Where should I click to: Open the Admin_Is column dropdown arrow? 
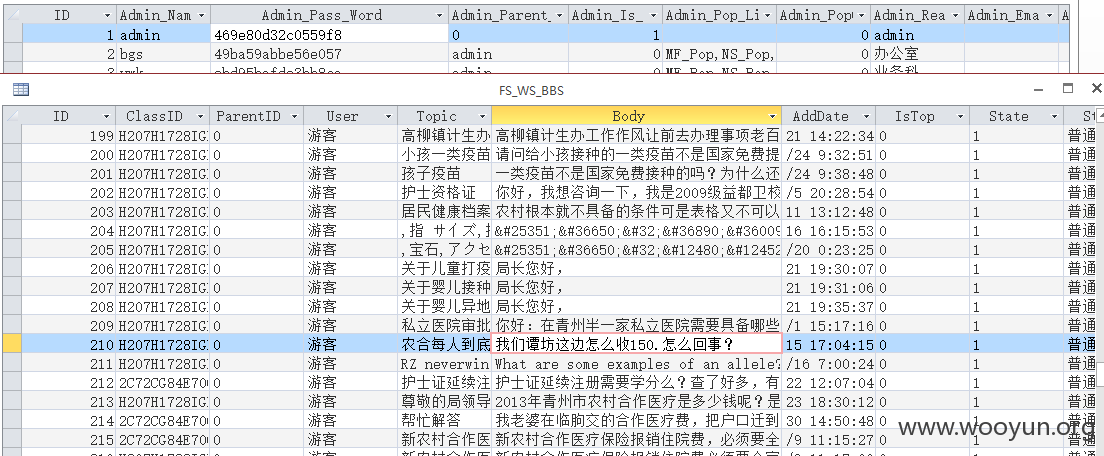coord(653,15)
